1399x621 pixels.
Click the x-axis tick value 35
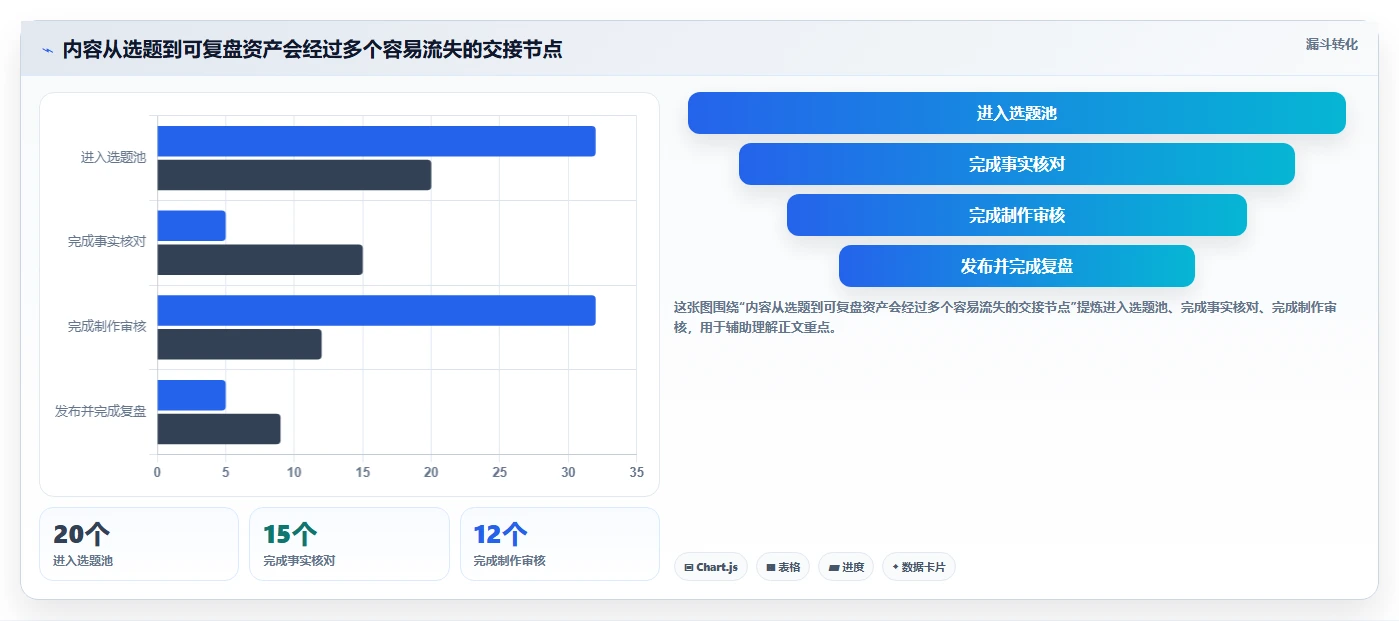click(636, 473)
